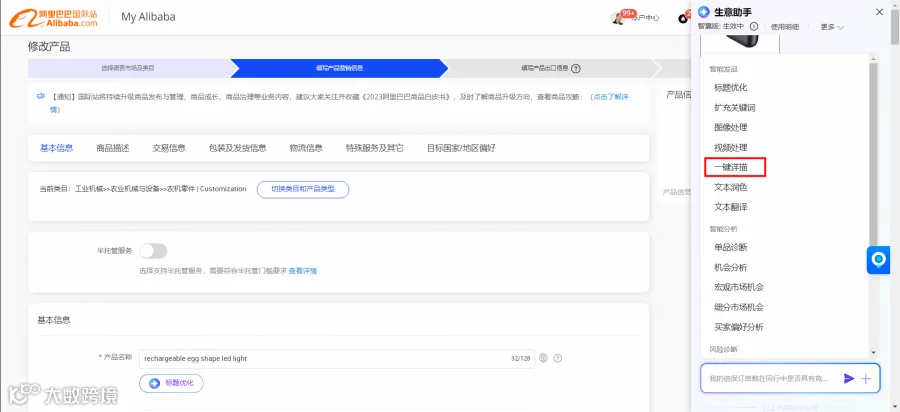The width and height of the screenshot is (900, 412).
Task: Click the 标题优化 button below product name
Action: coord(171,383)
